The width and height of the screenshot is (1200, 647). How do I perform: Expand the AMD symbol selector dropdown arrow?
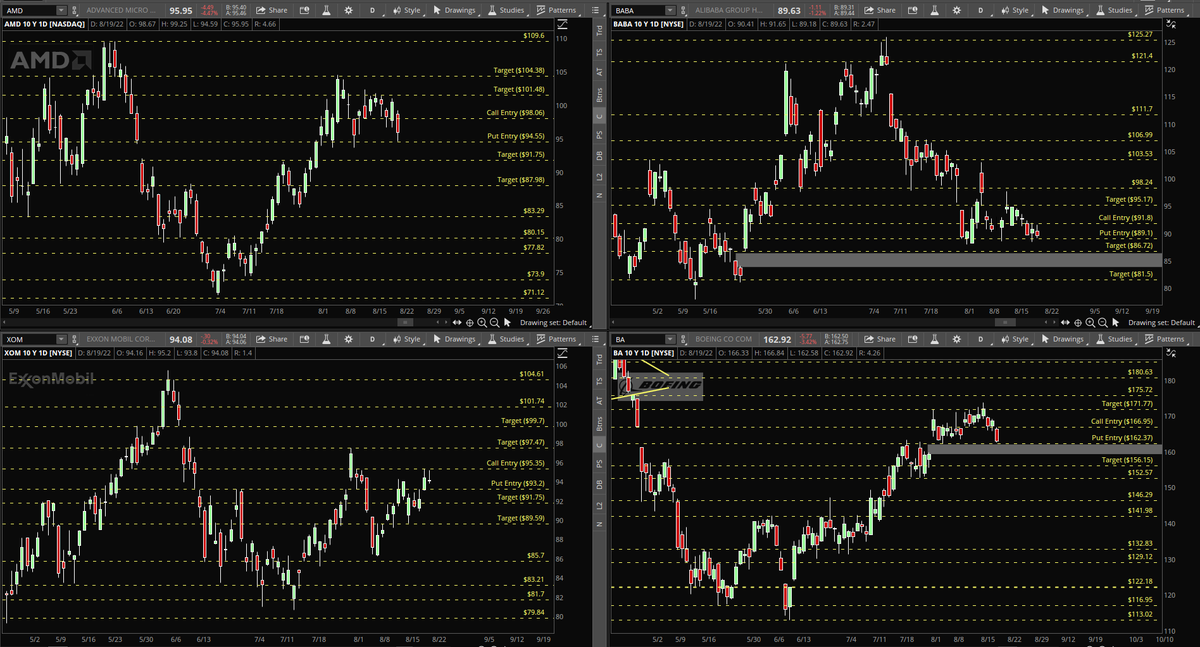pyautogui.click(x=61, y=10)
